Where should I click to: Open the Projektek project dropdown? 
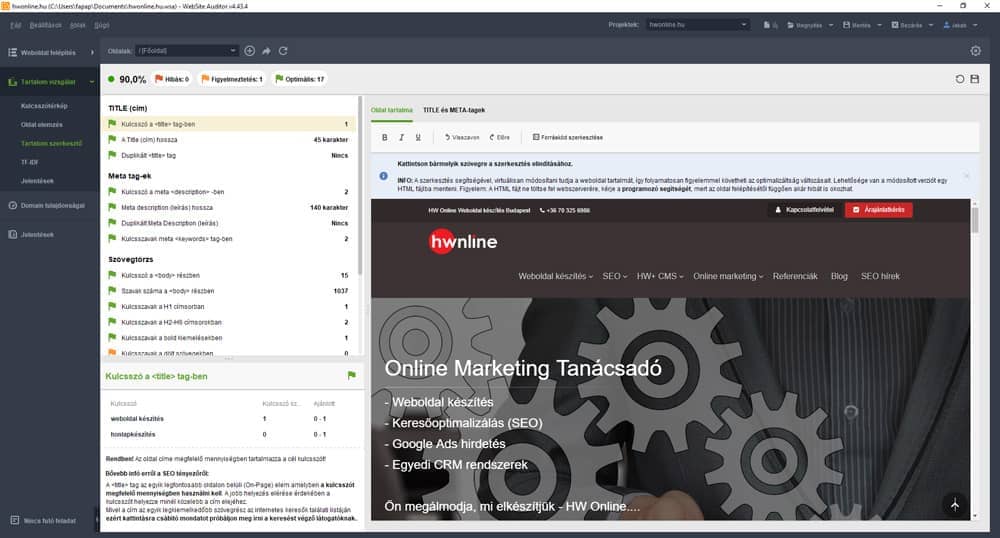click(x=697, y=25)
